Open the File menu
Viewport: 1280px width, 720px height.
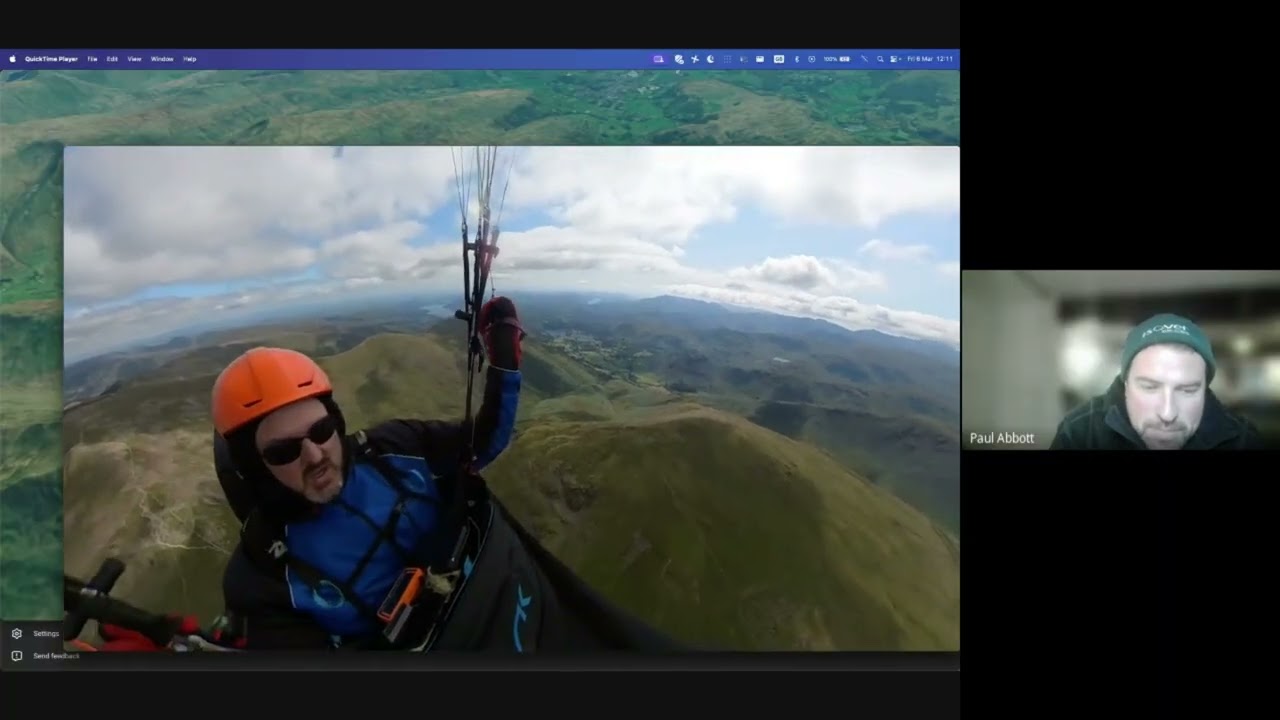(92, 59)
